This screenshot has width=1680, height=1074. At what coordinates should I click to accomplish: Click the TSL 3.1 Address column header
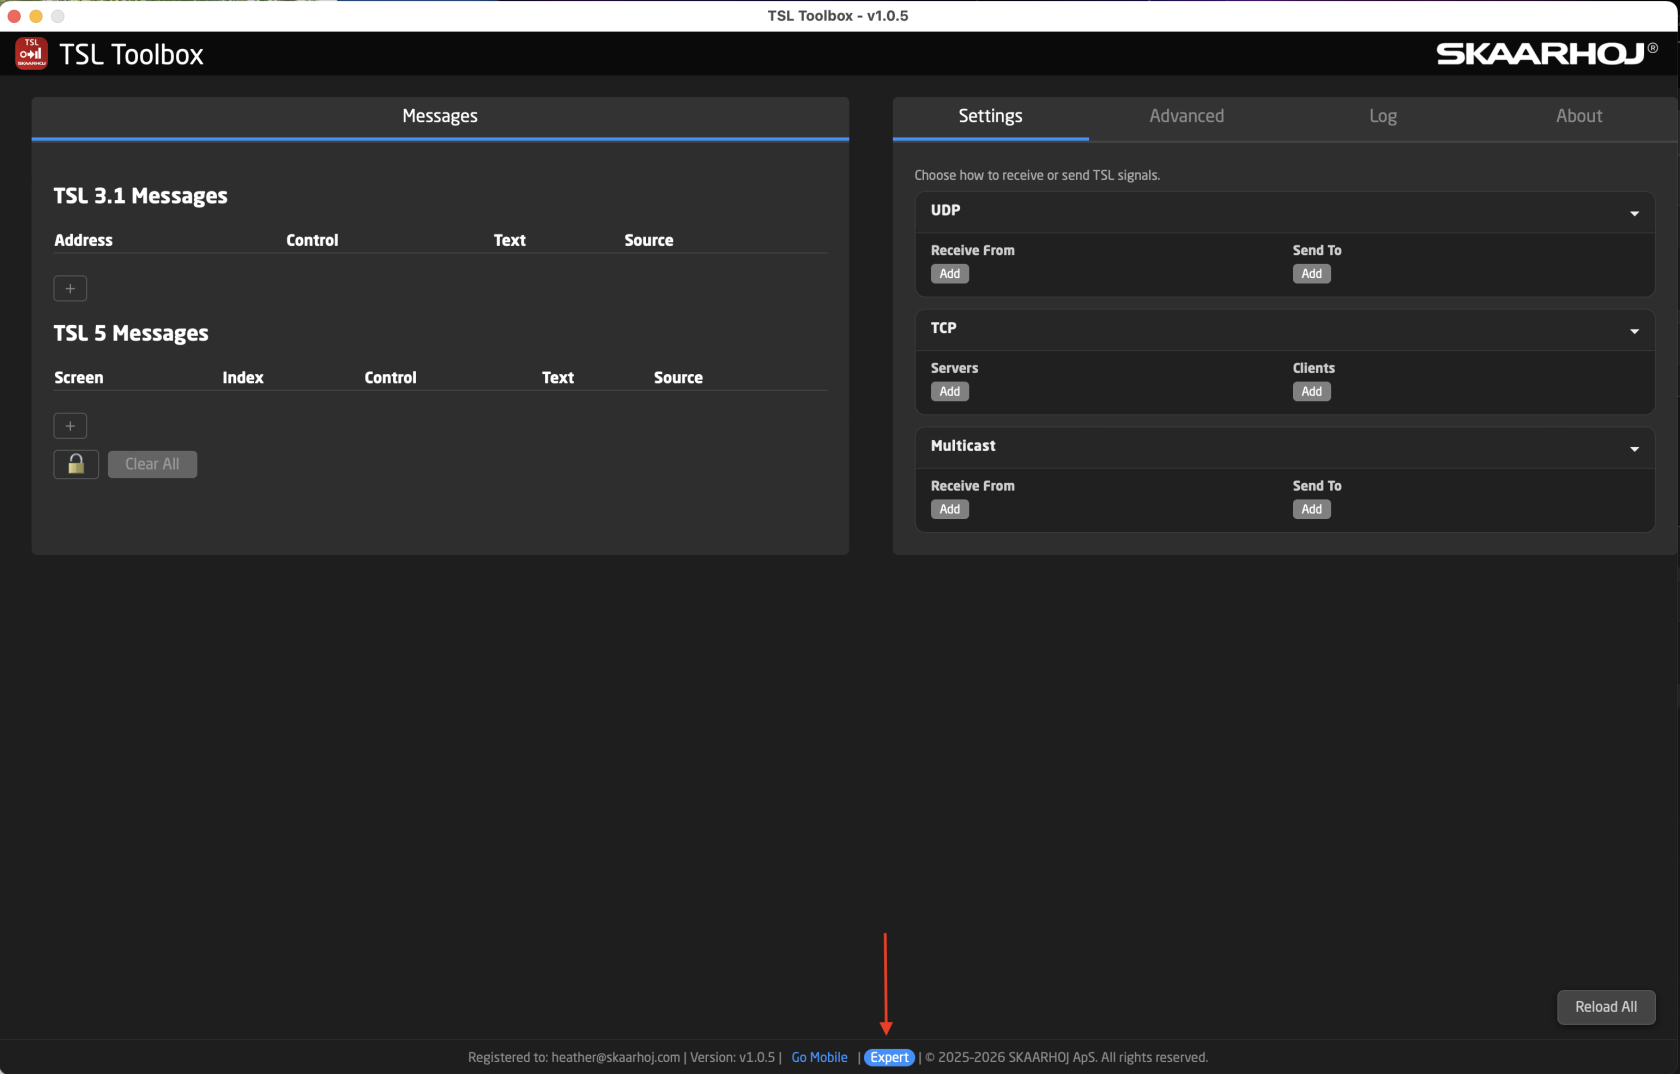click(x=83, y=240)
